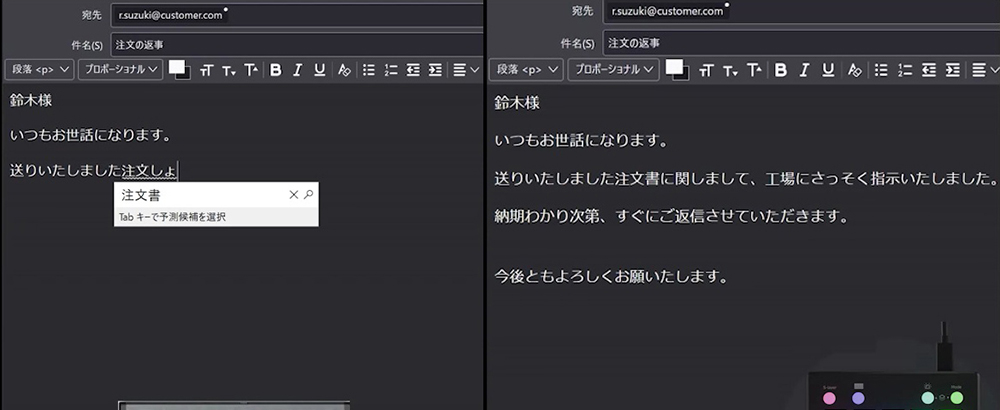This screenshot has height=410, width=1000.
Task: Click the Tab キーで予測候補を選択 hint
Action: pos(172,217)
